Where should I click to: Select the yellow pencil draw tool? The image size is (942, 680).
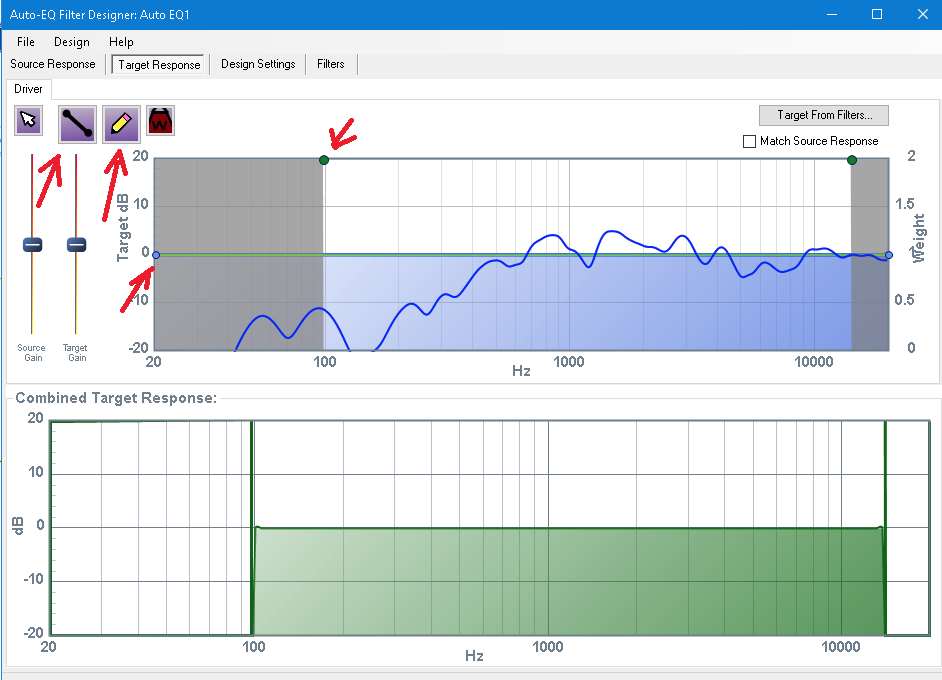121,123
